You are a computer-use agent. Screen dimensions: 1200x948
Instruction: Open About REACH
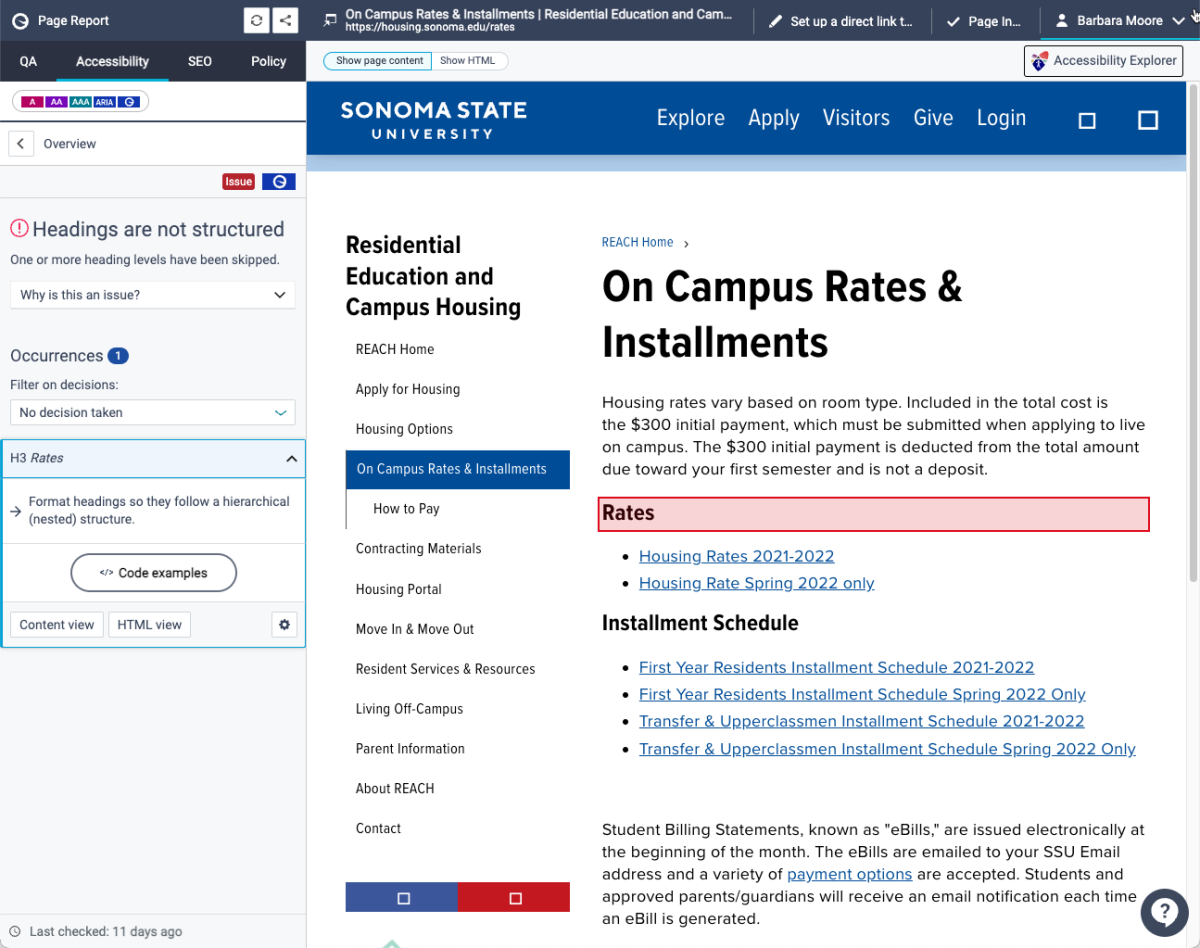(x=395, y=789)
